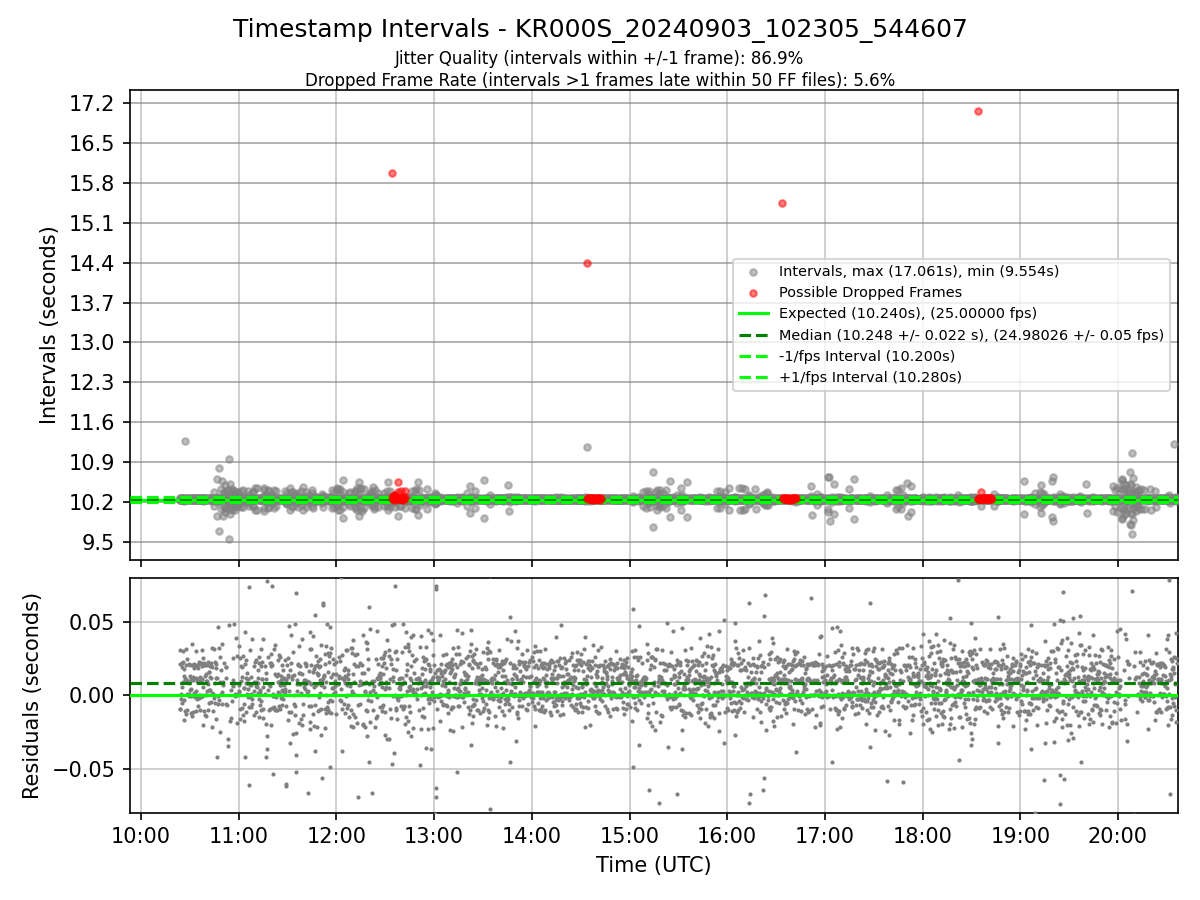Screen dimensions: 1200x900
Task: Click the red outlier point near 17.06 seconds
Action: [978, 111]
